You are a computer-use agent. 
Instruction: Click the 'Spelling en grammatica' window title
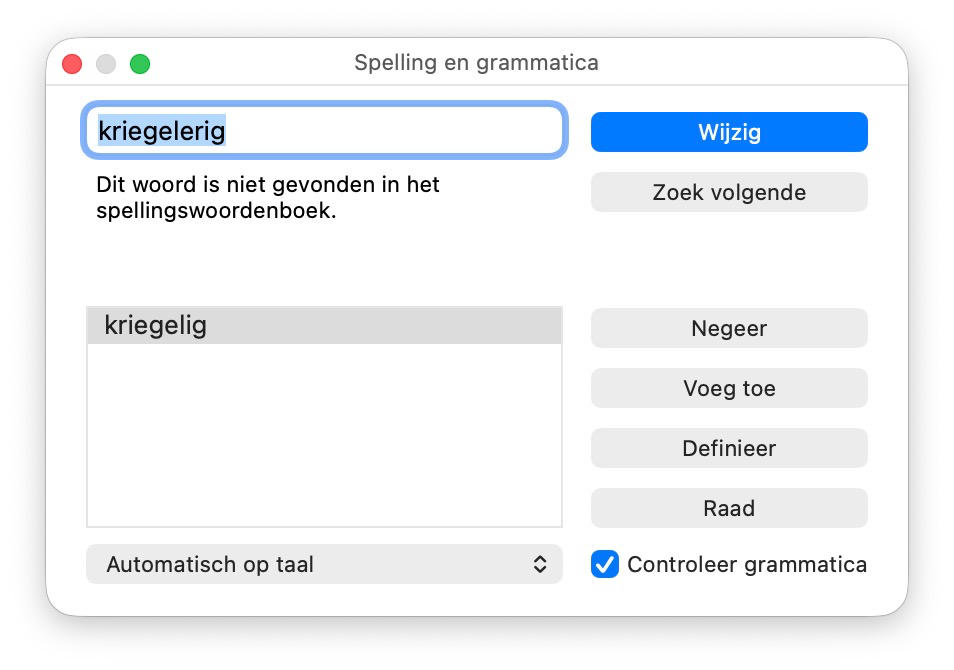pyautogui.click(x=476, y=63)
